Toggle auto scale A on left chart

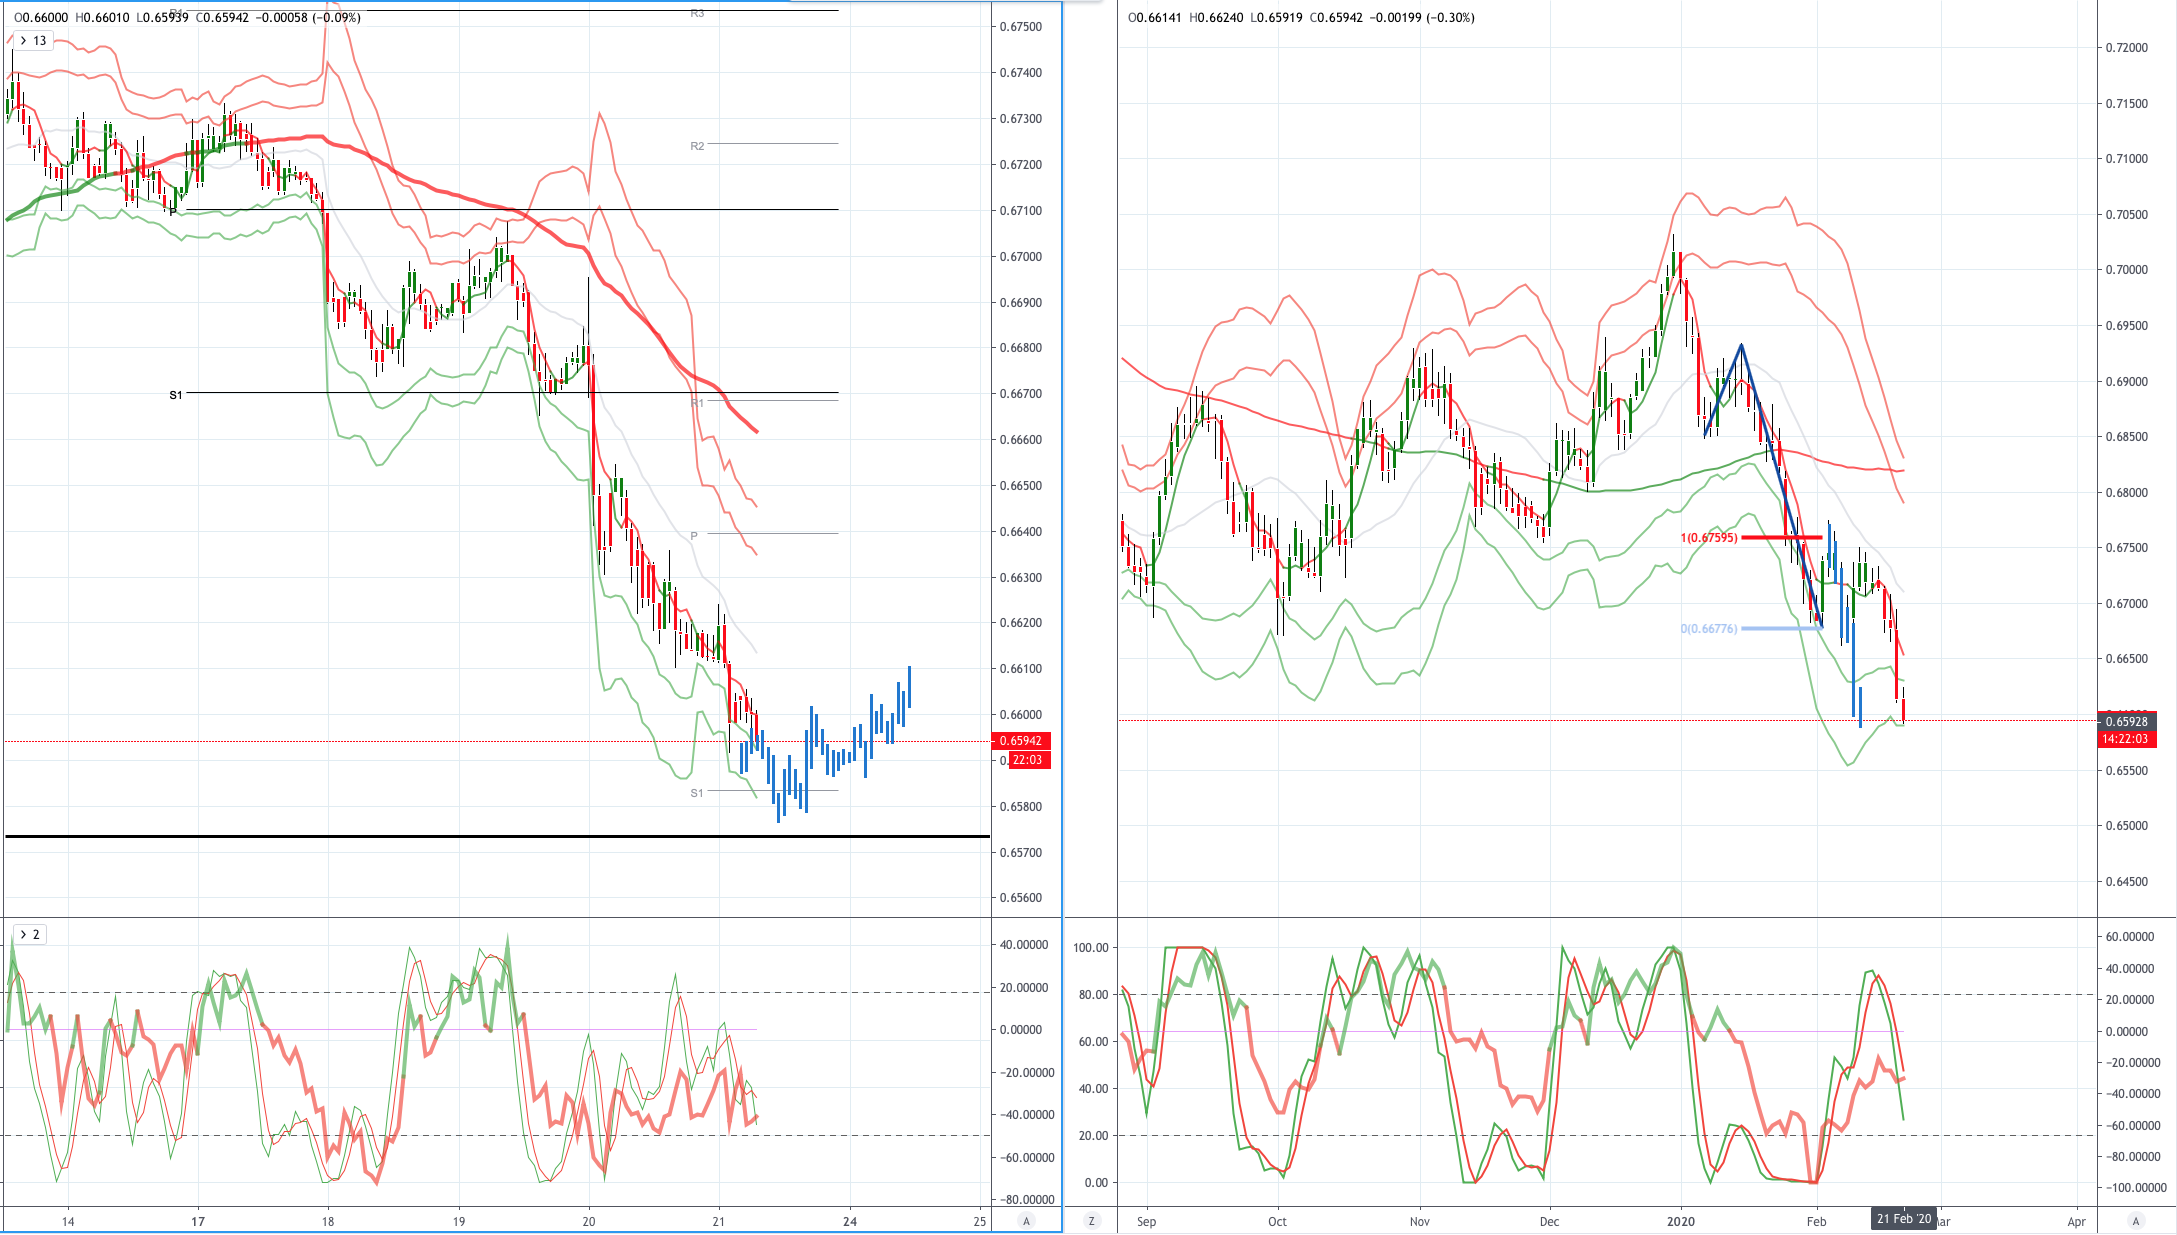point(1025,1221)
